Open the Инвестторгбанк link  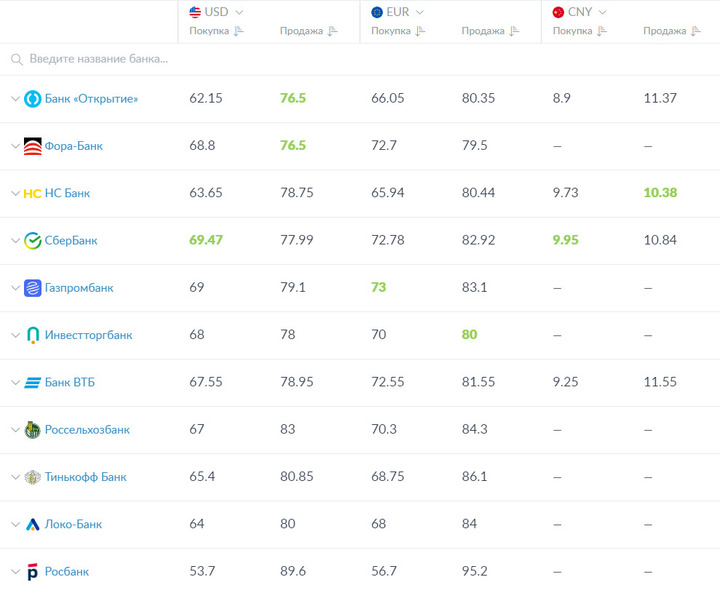(x=88, y=335)
